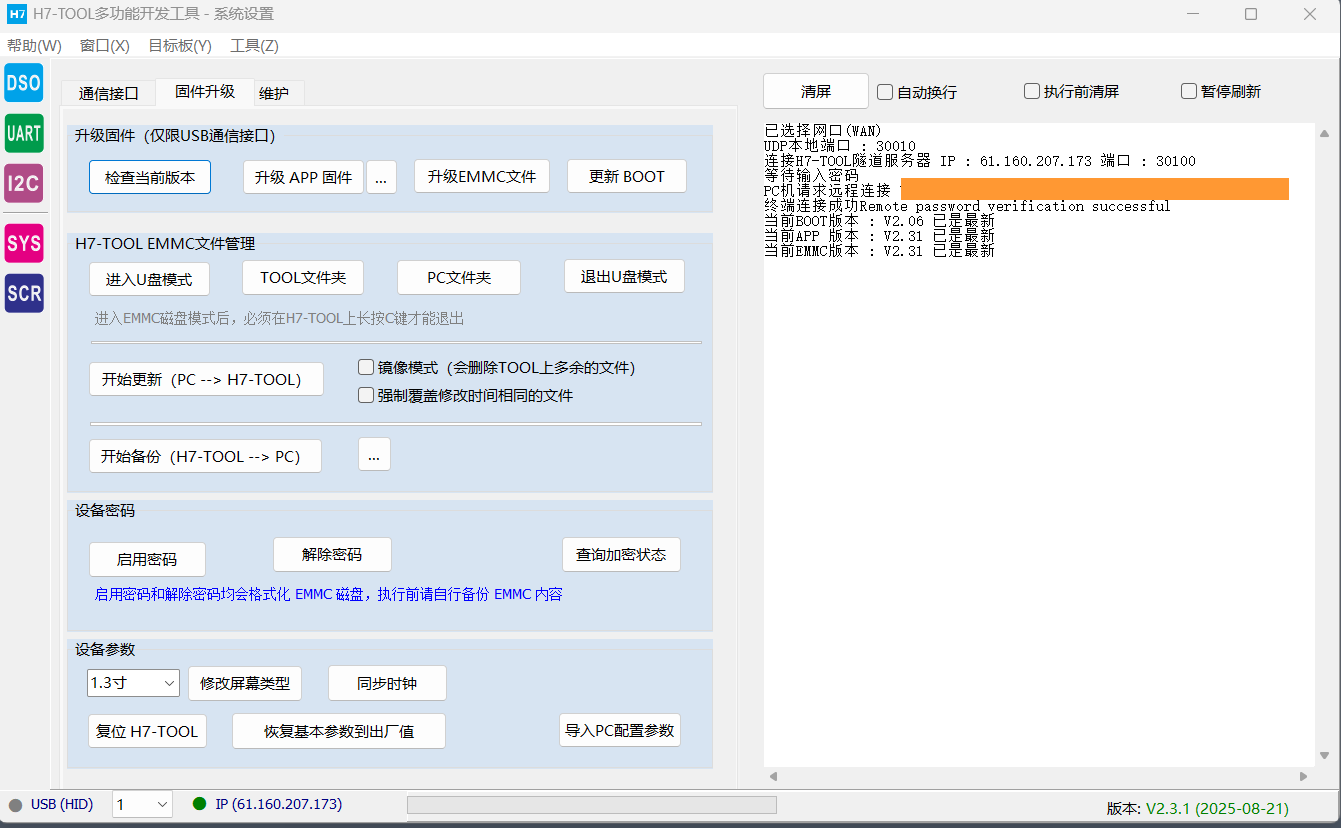Click the H7 logo in title bar
Viewport: 1341px width, 828px height.
click(16, 14)
